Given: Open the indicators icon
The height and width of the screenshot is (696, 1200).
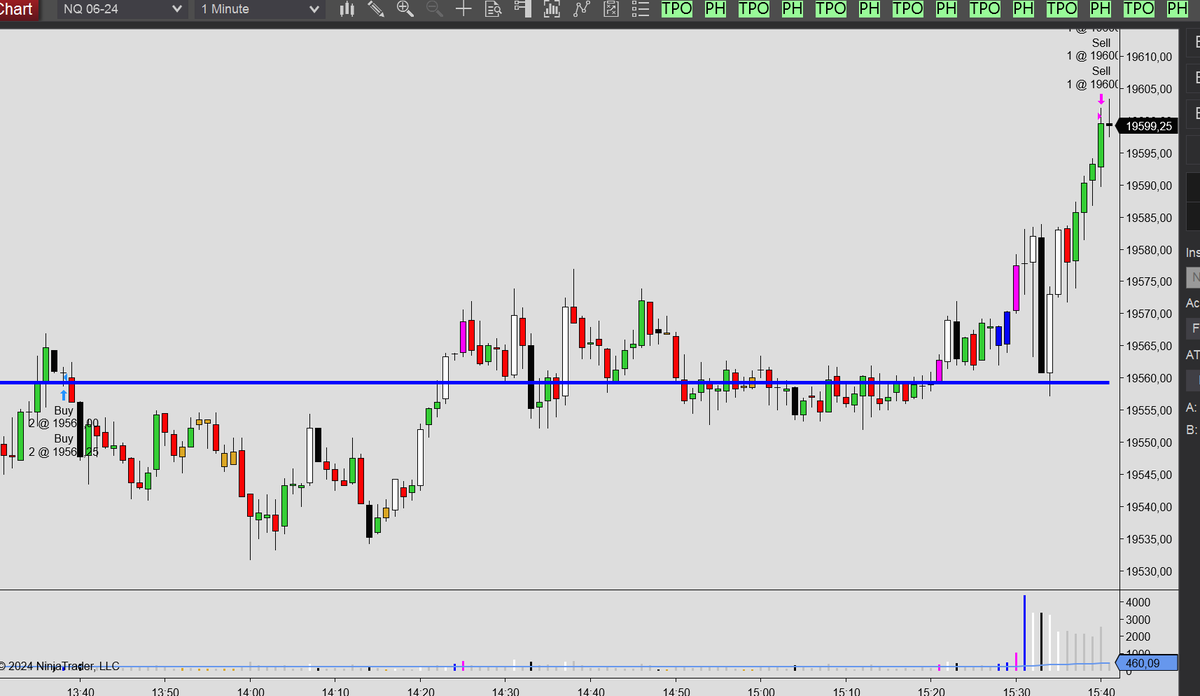Looking at the screenshot, I should (x=552, y=9).
